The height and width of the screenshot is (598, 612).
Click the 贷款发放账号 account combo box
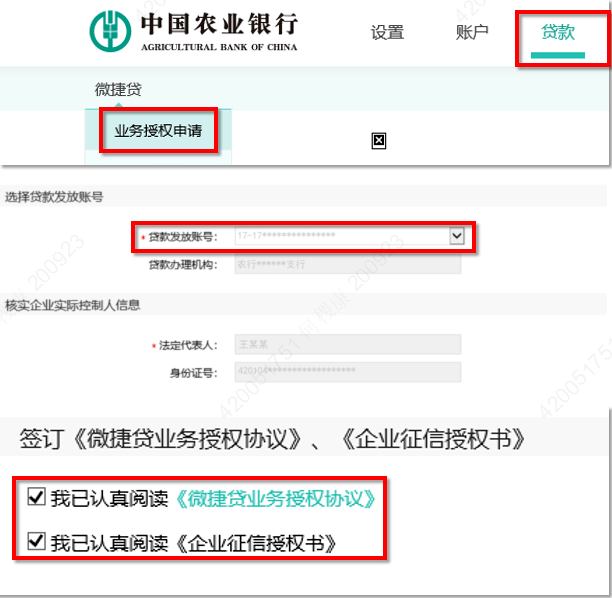(x=349, y=236)
